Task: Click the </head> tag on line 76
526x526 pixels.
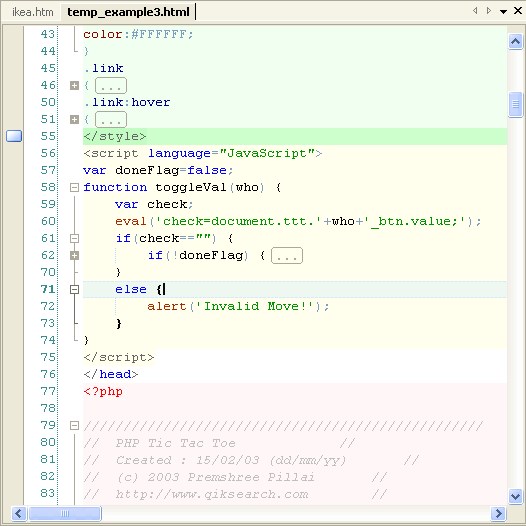Action: tap(111, 374)
